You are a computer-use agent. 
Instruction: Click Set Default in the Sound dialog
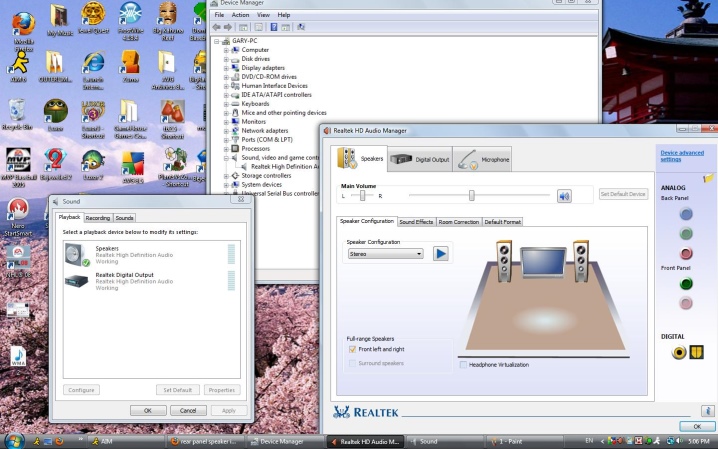pos(177,390)
